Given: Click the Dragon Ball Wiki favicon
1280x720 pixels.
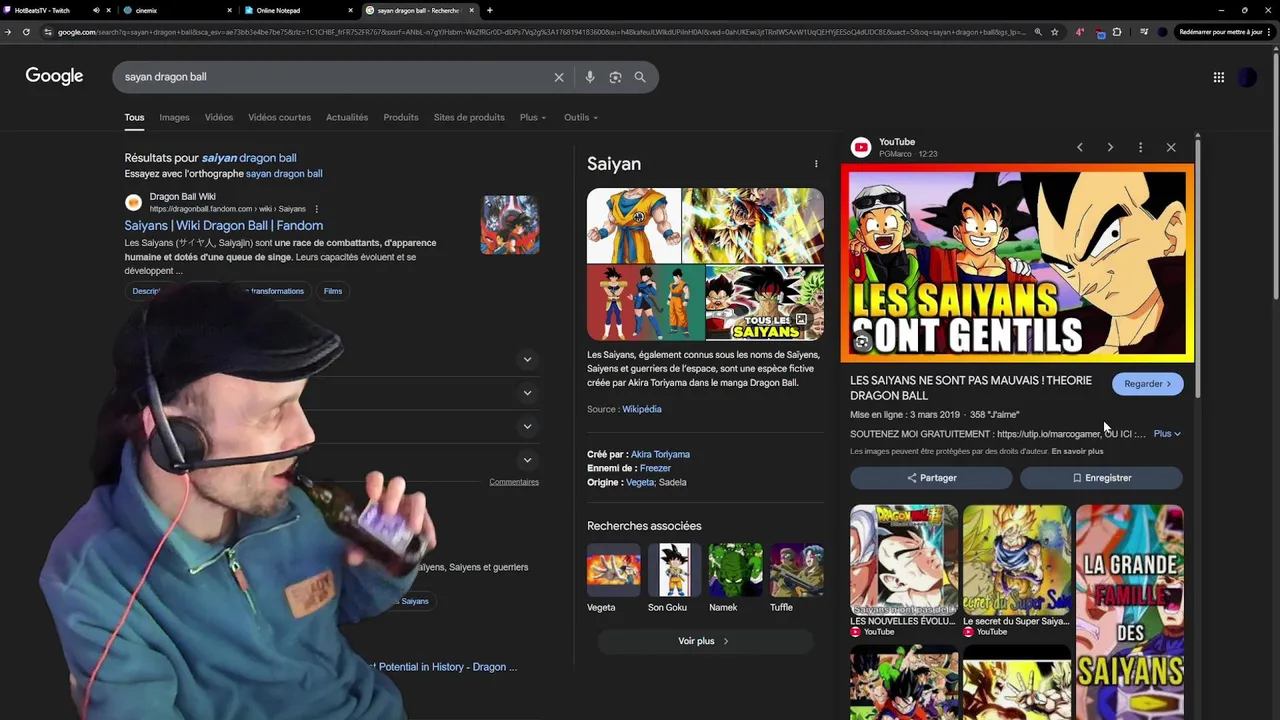Looking at the screenshot, I should pyautogui.click(x=133, y=203).
